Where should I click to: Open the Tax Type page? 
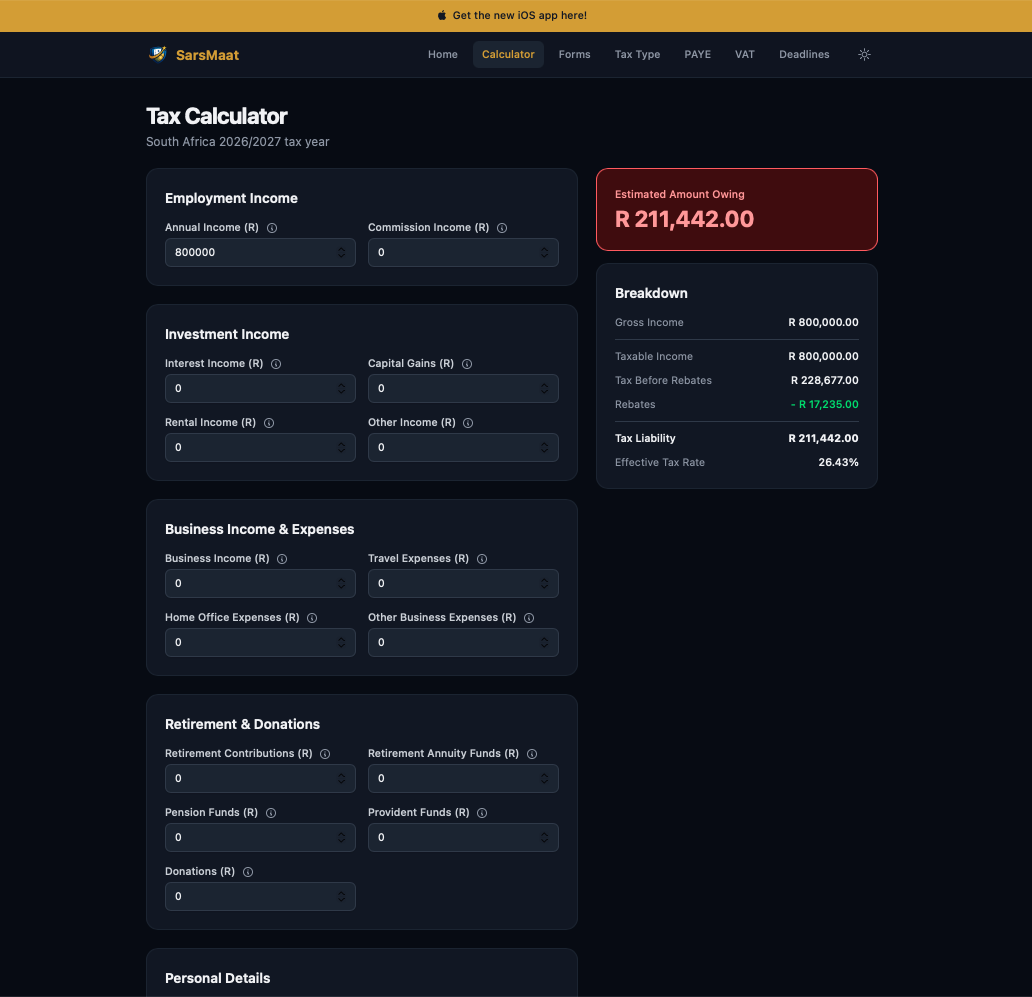click(x=637, y=55)
